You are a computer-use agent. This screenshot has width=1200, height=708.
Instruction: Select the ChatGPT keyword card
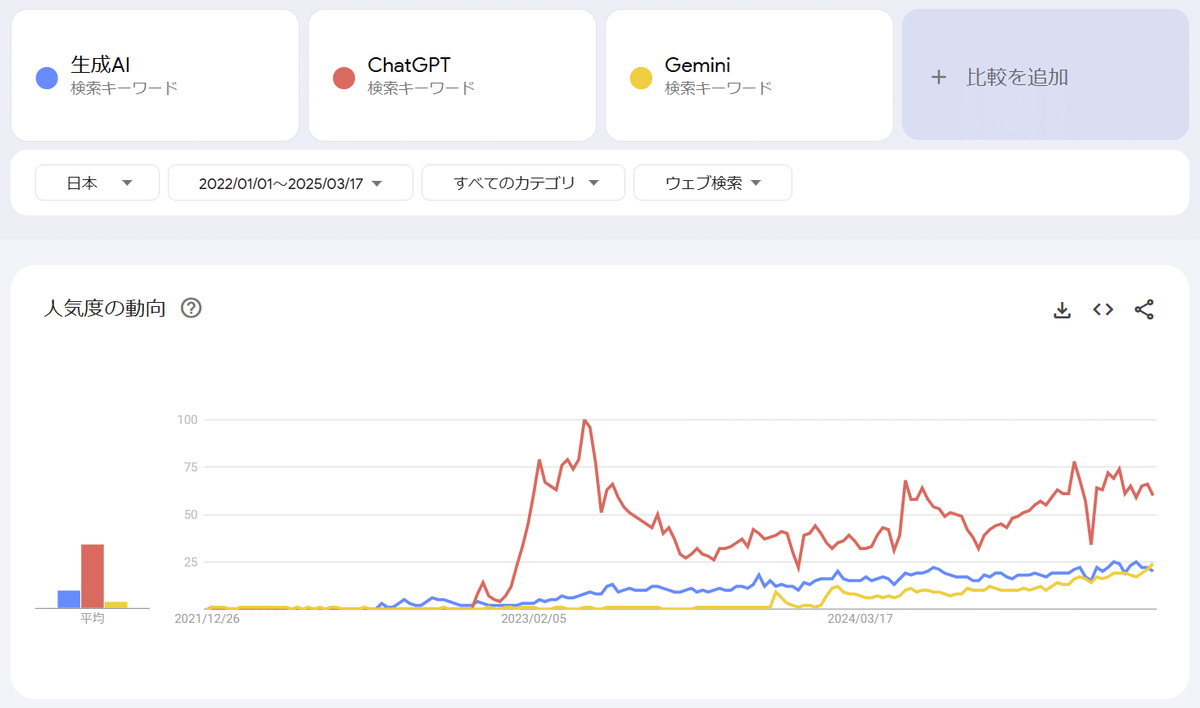pos(451,74)
